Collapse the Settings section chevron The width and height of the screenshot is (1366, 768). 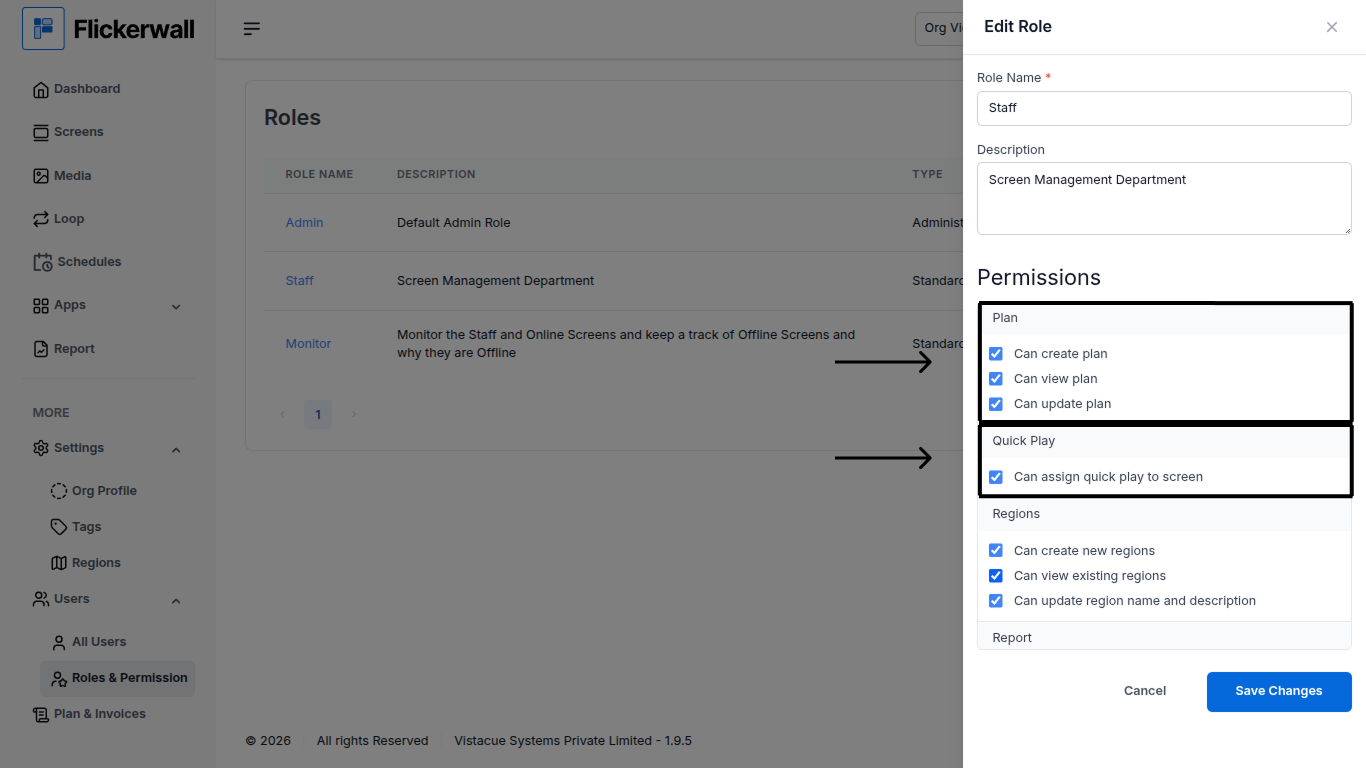tap(176, 450)
